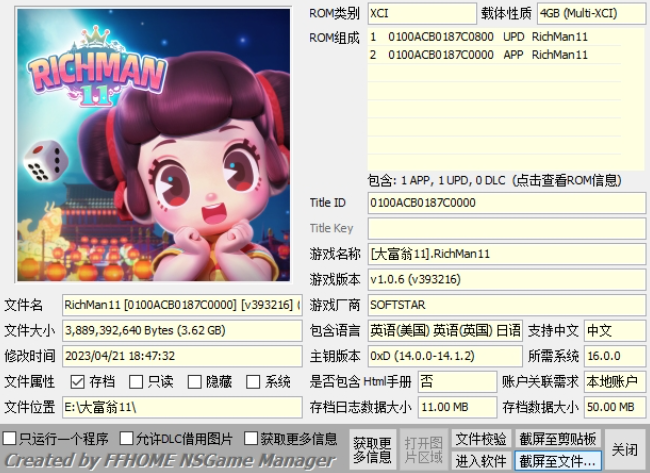This screenshot has height=473, width=650.
Task: Click the empty Title Key field
Action: [x=507, y=228]
